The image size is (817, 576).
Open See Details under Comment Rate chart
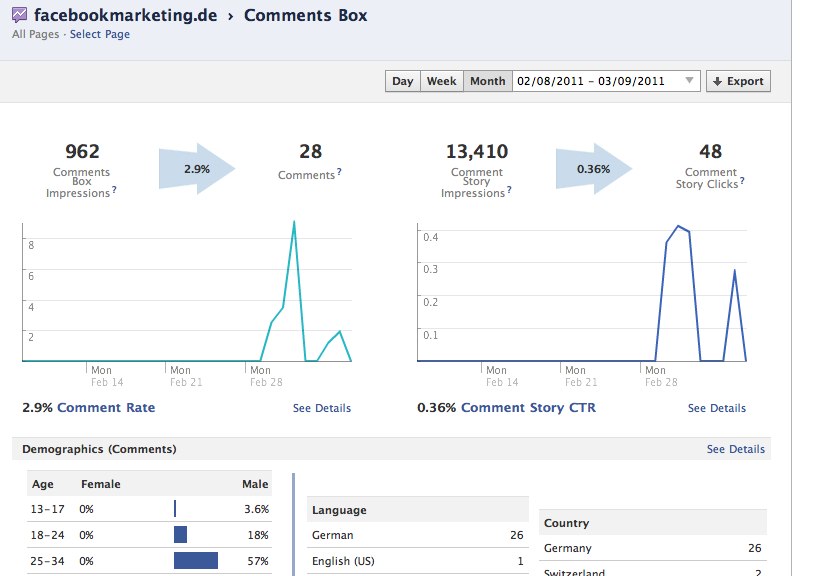coord(322,408)
